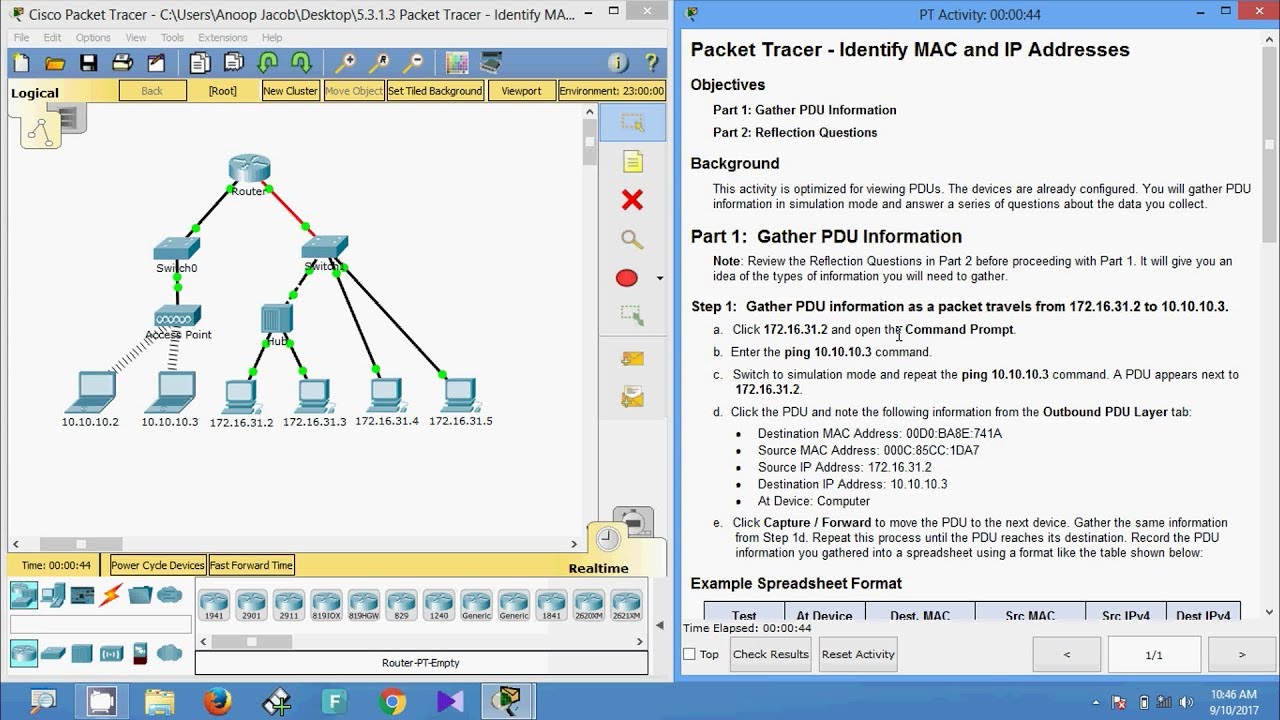Open the Custom Devices Dialog icon
The width and height of the screenshot is (1280, 720).
(x=490, y=64)
